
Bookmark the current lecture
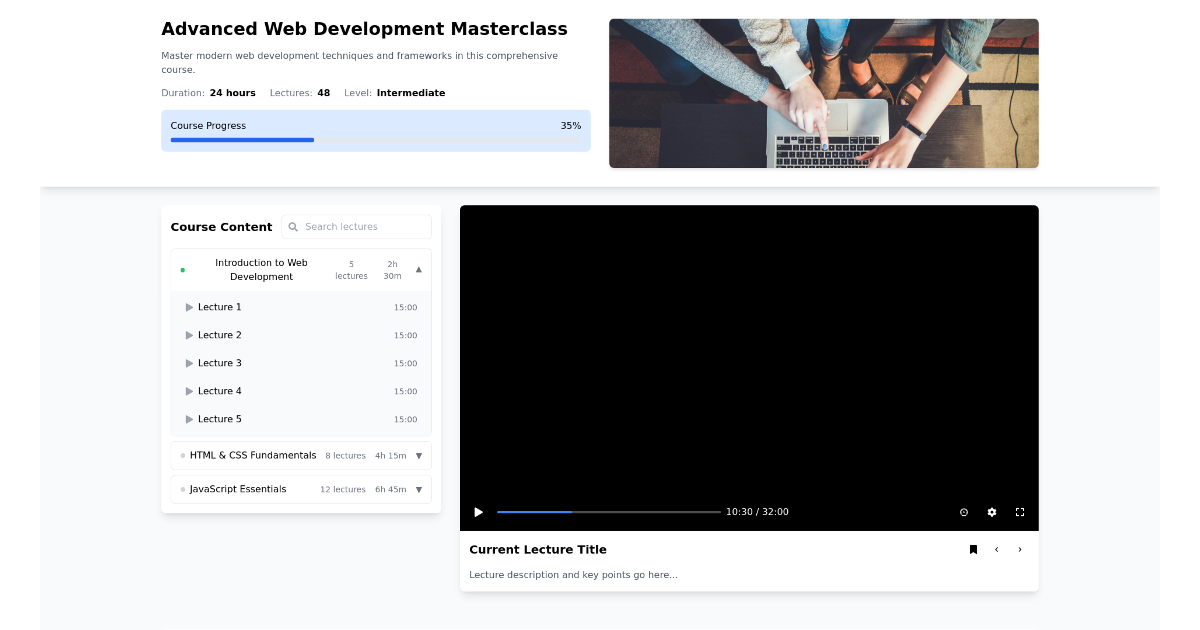tap(973, 549)
